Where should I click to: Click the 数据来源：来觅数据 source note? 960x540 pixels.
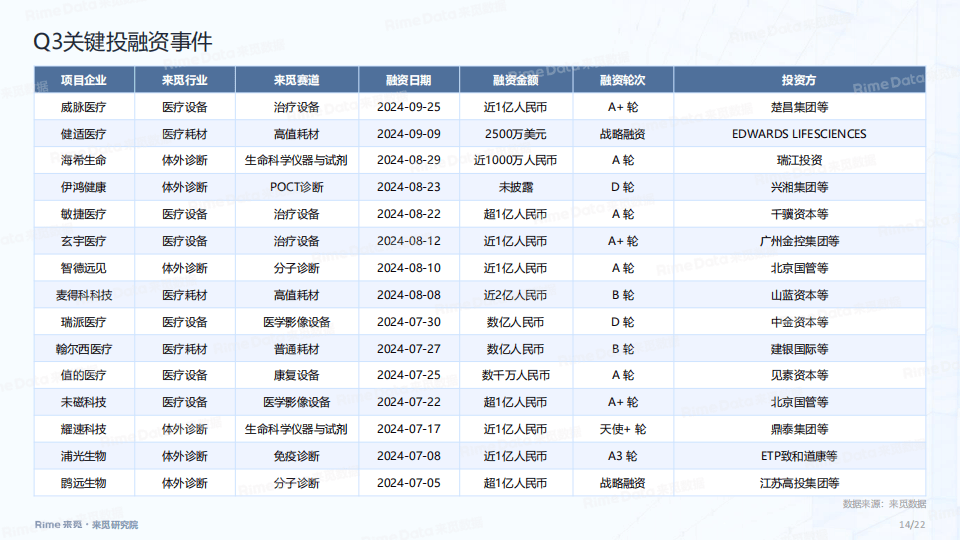pos(884,504)
